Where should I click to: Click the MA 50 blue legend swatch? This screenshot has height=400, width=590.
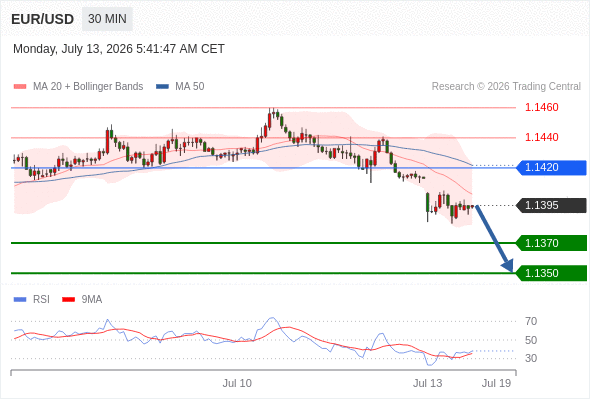point(162,87)
